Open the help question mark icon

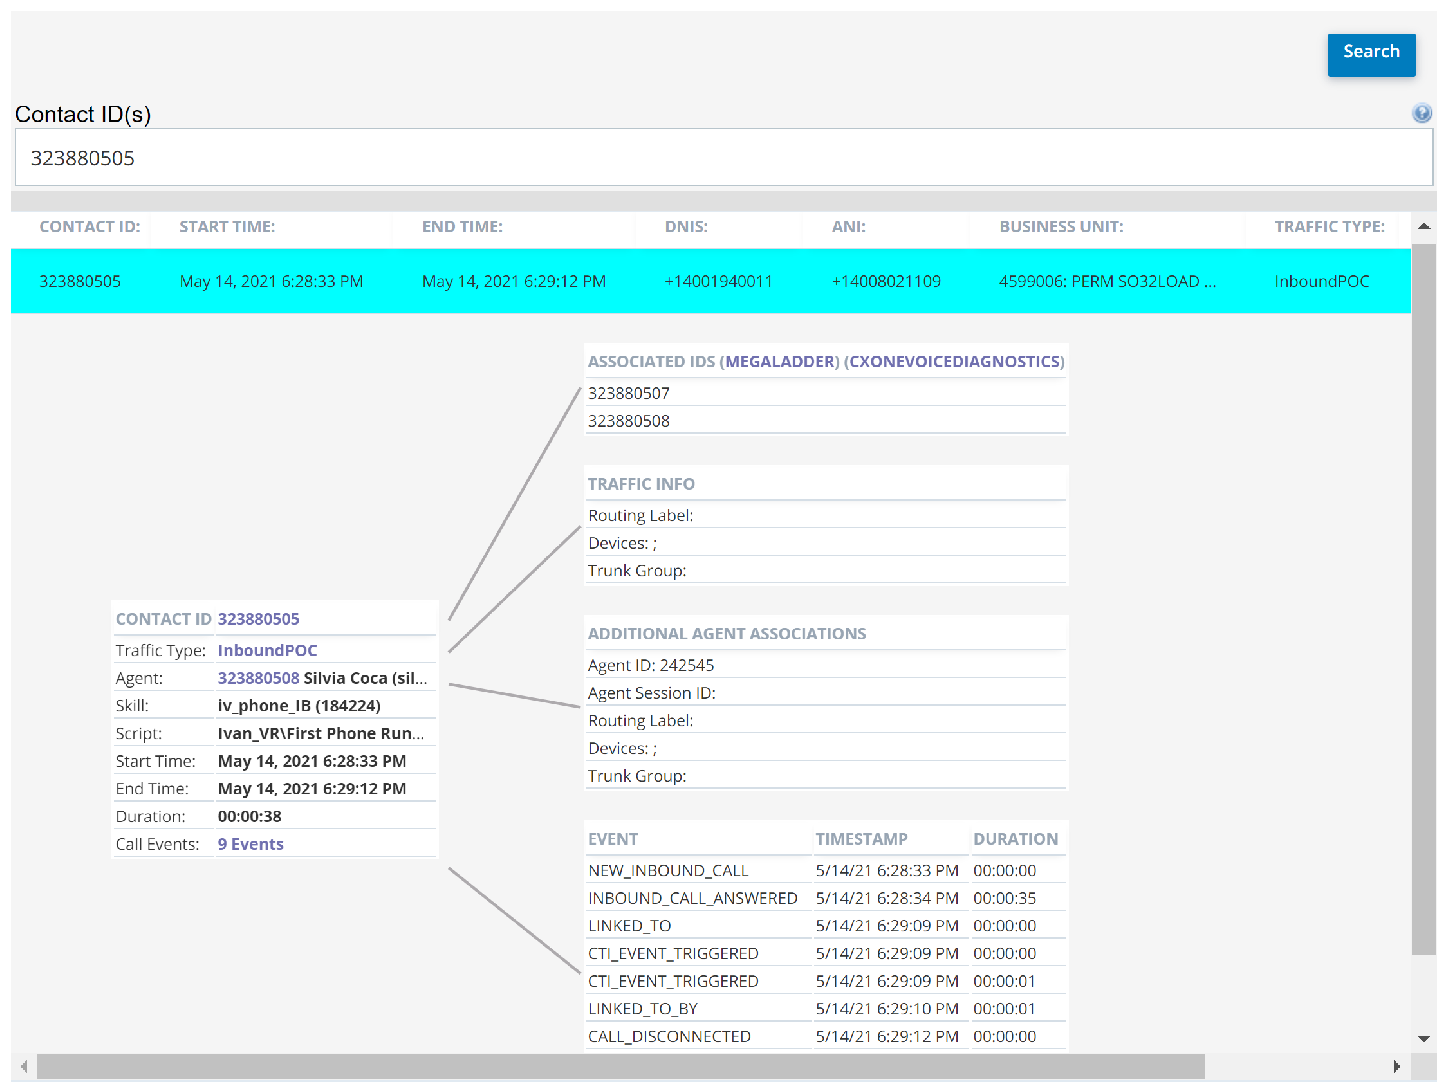(1421, 113)
